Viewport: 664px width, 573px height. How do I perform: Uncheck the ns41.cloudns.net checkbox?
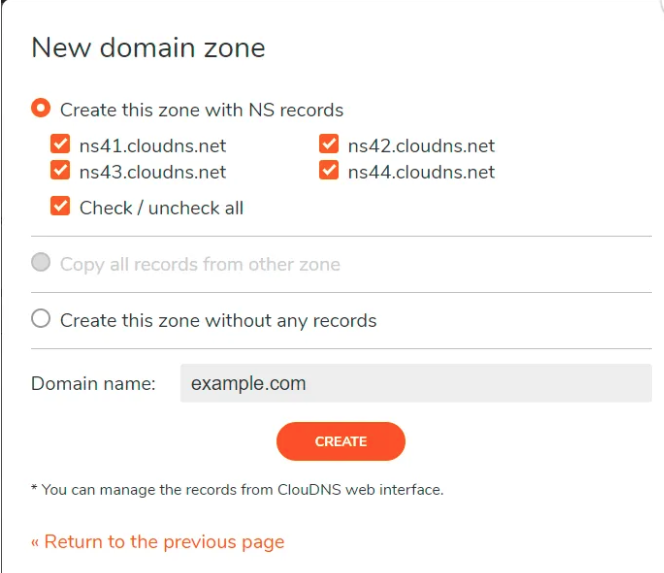[61, 145]
